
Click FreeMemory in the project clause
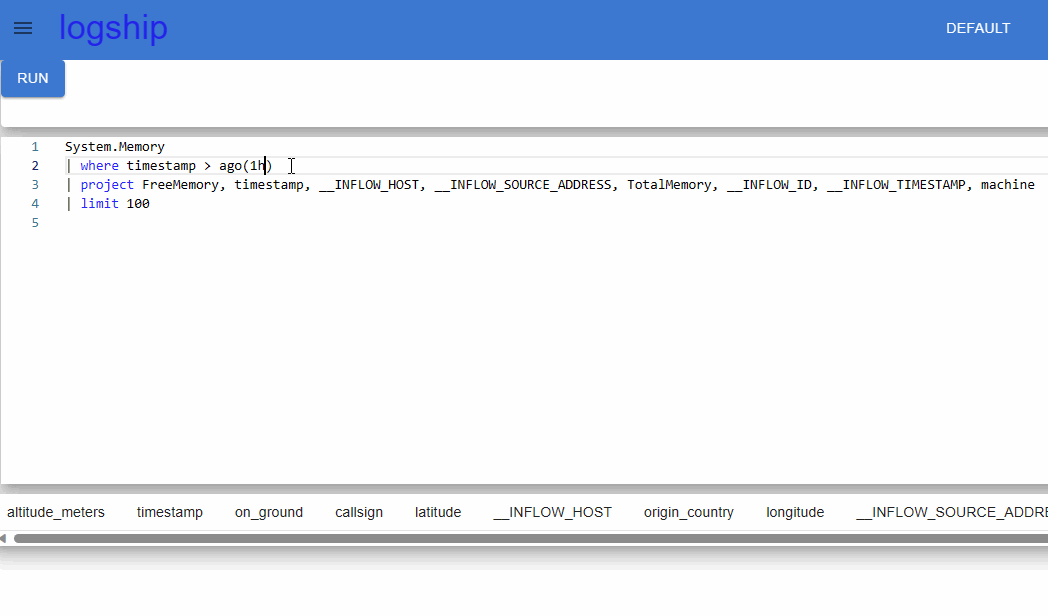click(180, 184)
